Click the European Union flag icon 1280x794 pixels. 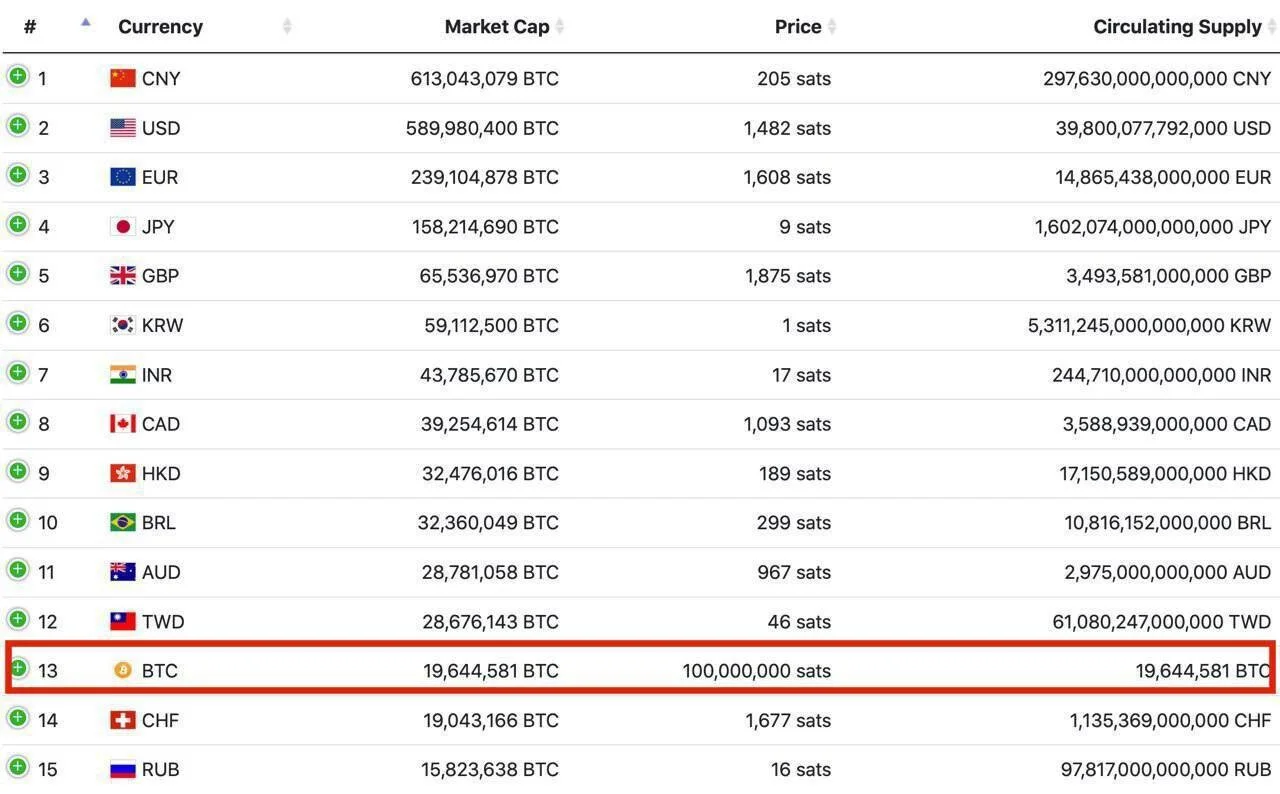123,177
